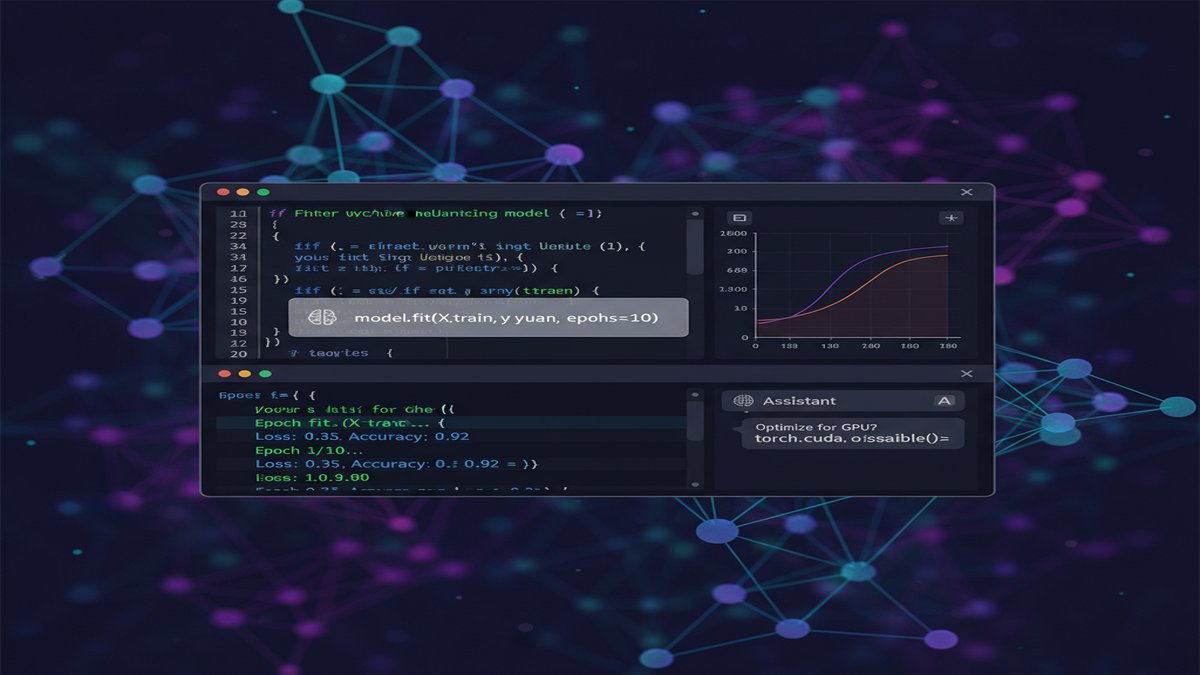Click the brain icon in the model.fit suggestion
The width and height of the screenshot is (1200, 675).
click(x=321, y=317)
